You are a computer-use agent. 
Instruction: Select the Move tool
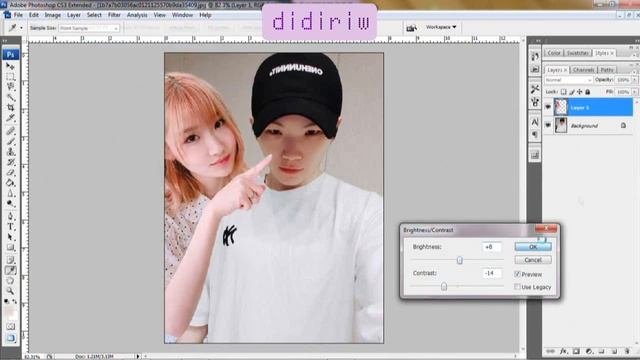click(x=10, y=66)
